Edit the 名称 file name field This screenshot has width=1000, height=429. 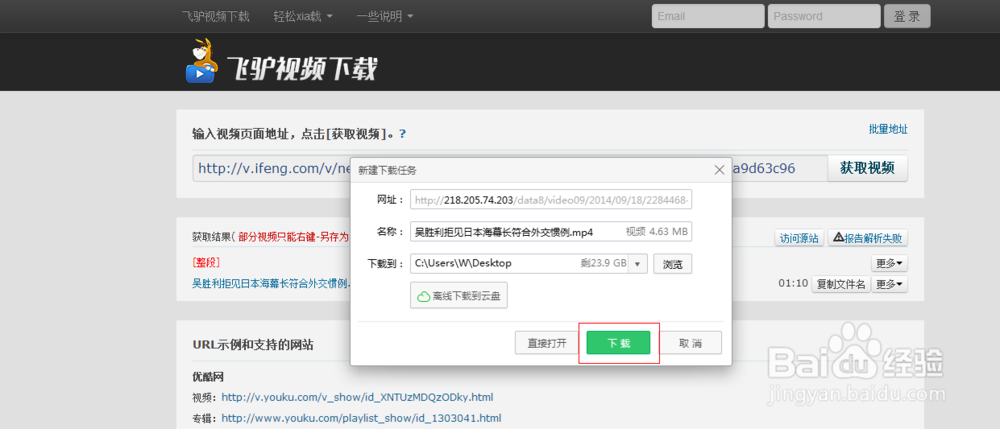click(x=551, y=232)
